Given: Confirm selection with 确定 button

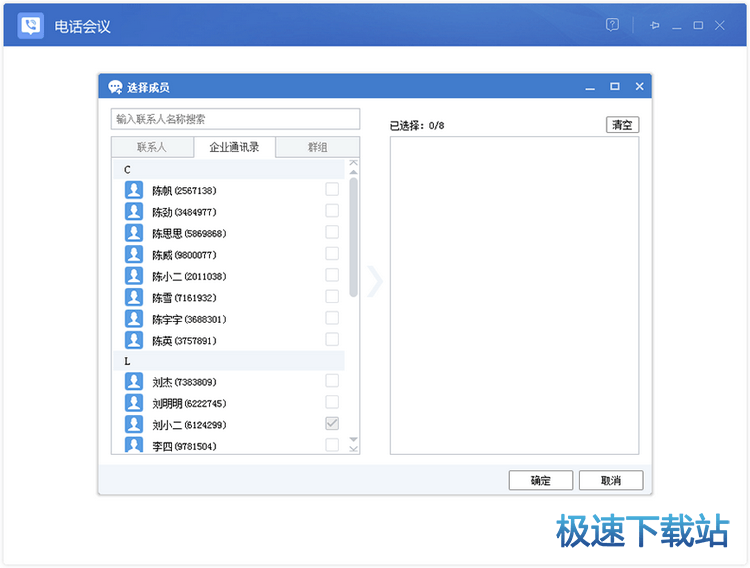Looking at the screenshot, I should tap(540, 480).
